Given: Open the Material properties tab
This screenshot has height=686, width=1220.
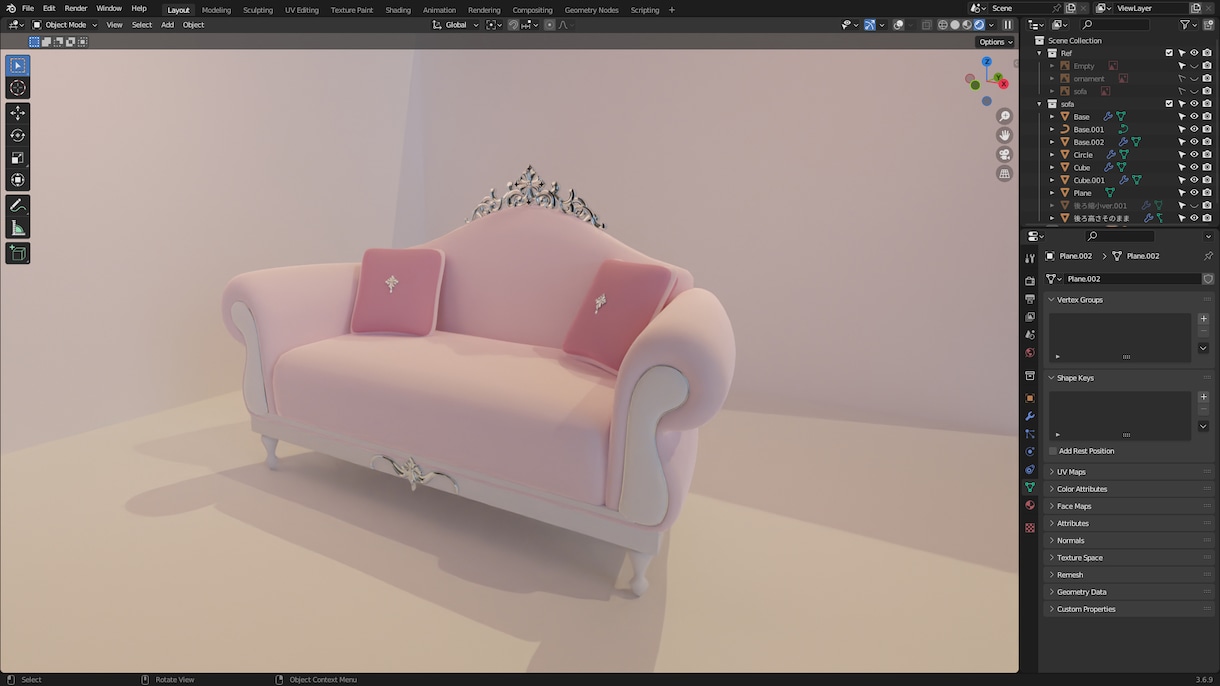Looking at the screenshot, I should (1030, 505).
